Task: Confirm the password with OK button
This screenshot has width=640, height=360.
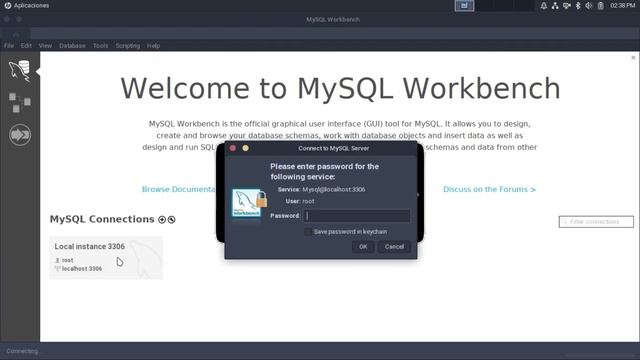Action: click(x=363, y=247)
